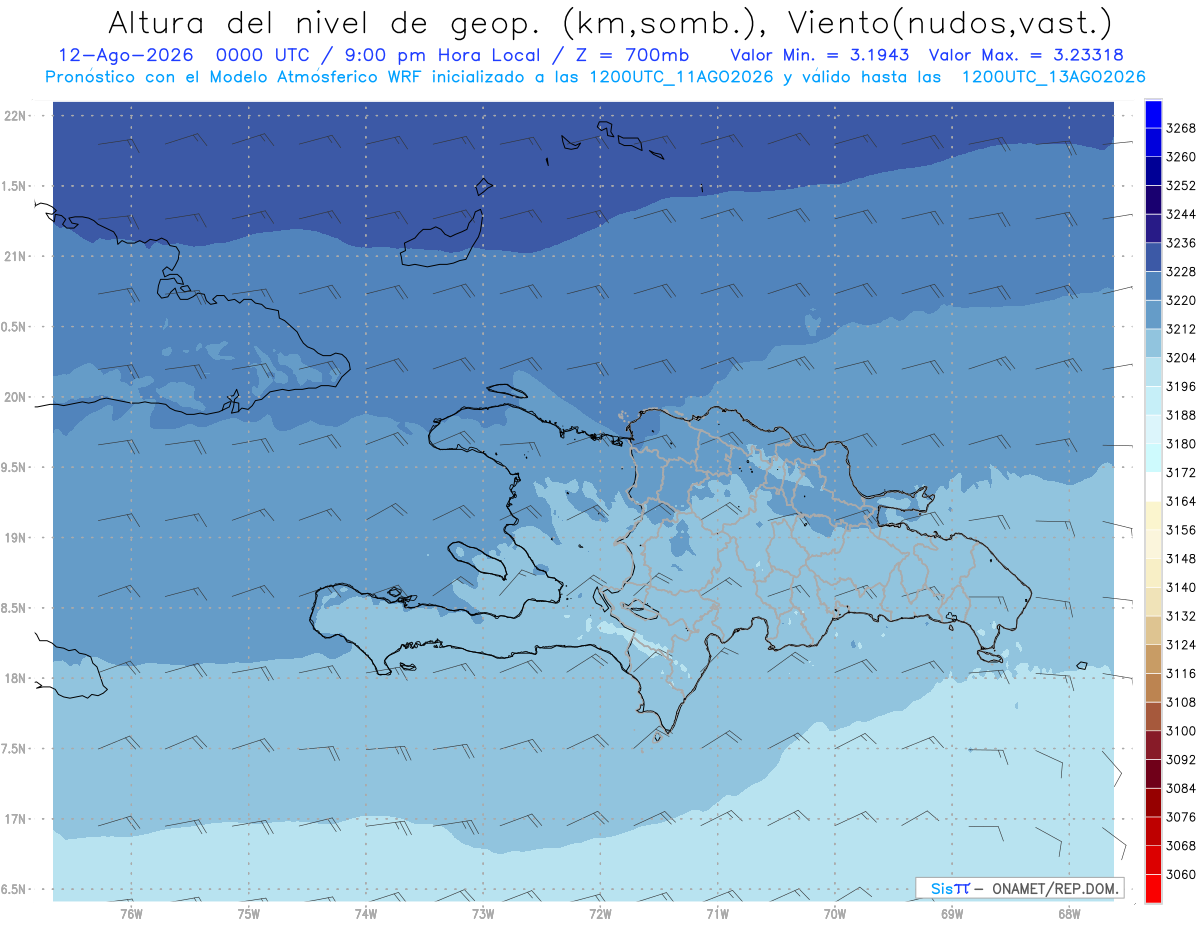Click the Sis ONAMET/REP.DOM. logo box
Viewport: 1200px width, 927px height.
(1019, 888)
